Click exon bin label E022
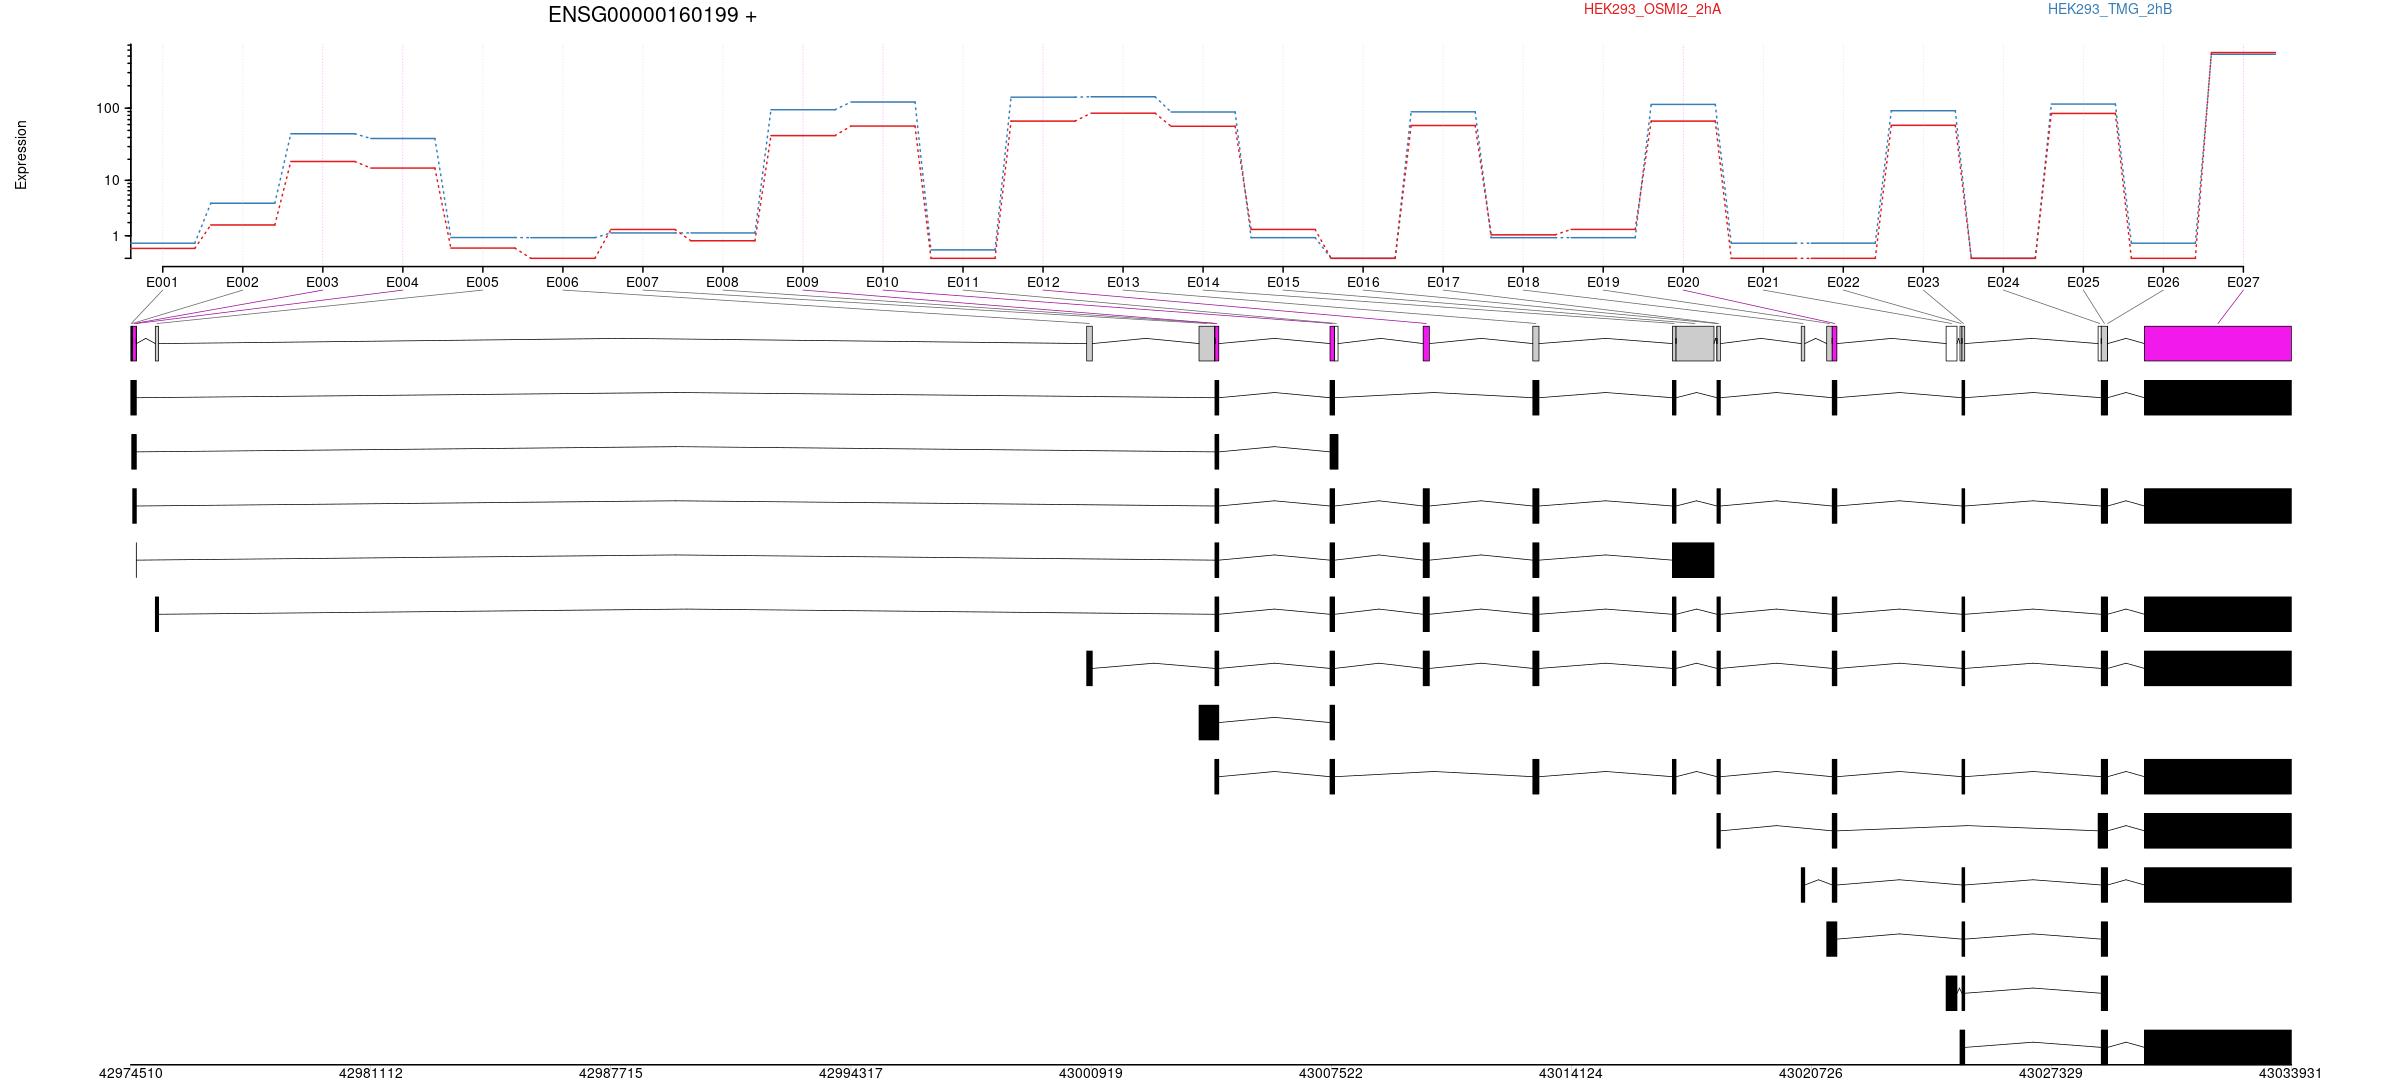The height and width of the screenshot is (1090, 2400). [x=1843, y=282]
